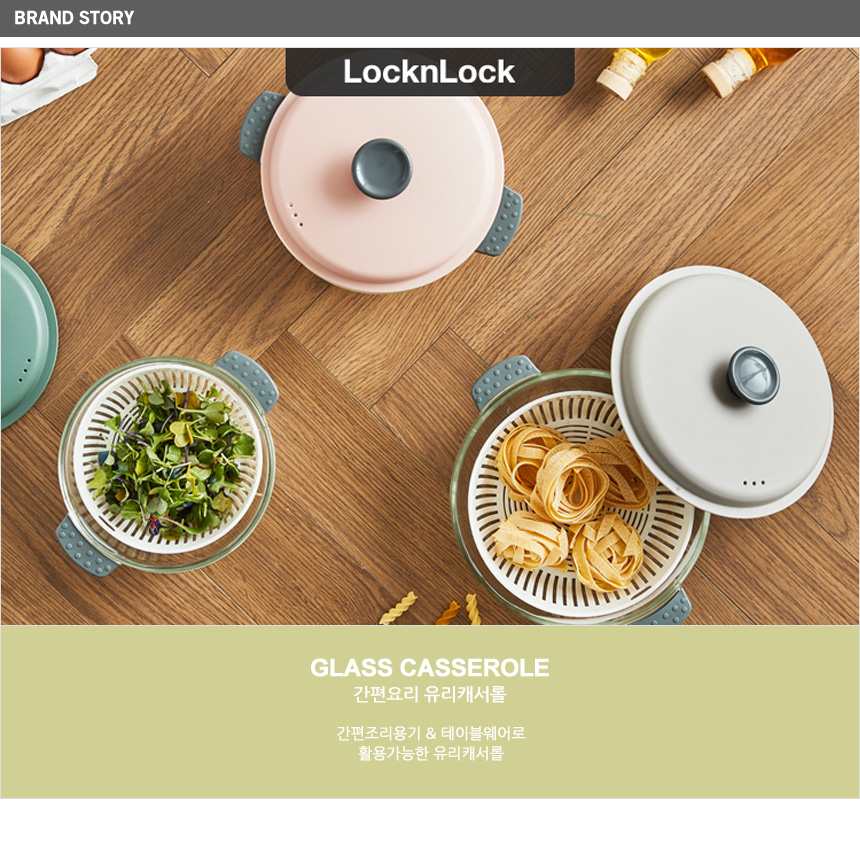Click the 간편조리용기 & 테이블웨어로 description line
Viewport: 860px width, 850px height.
(431, 733)
